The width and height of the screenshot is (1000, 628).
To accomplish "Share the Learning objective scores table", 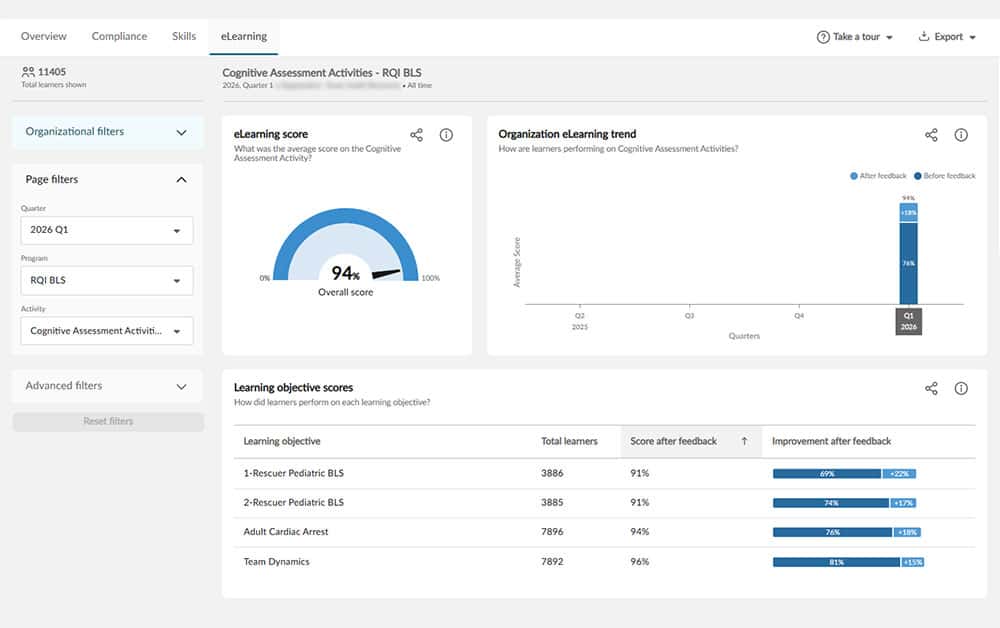I will coord(931,388).
